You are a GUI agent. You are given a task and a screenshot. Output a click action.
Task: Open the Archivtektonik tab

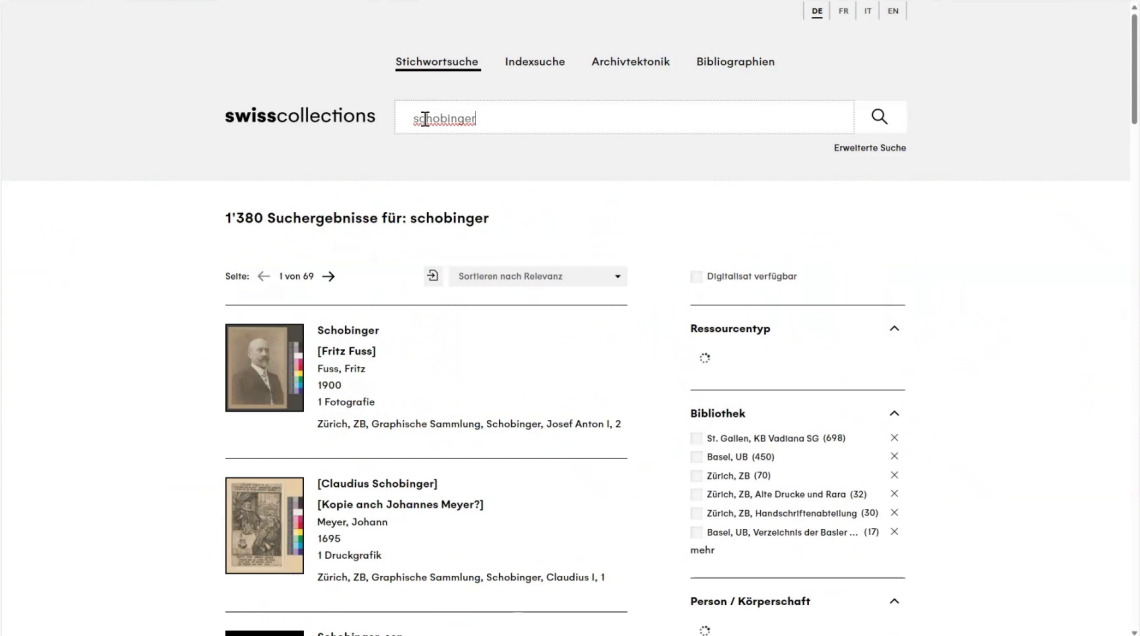(630, 62)
